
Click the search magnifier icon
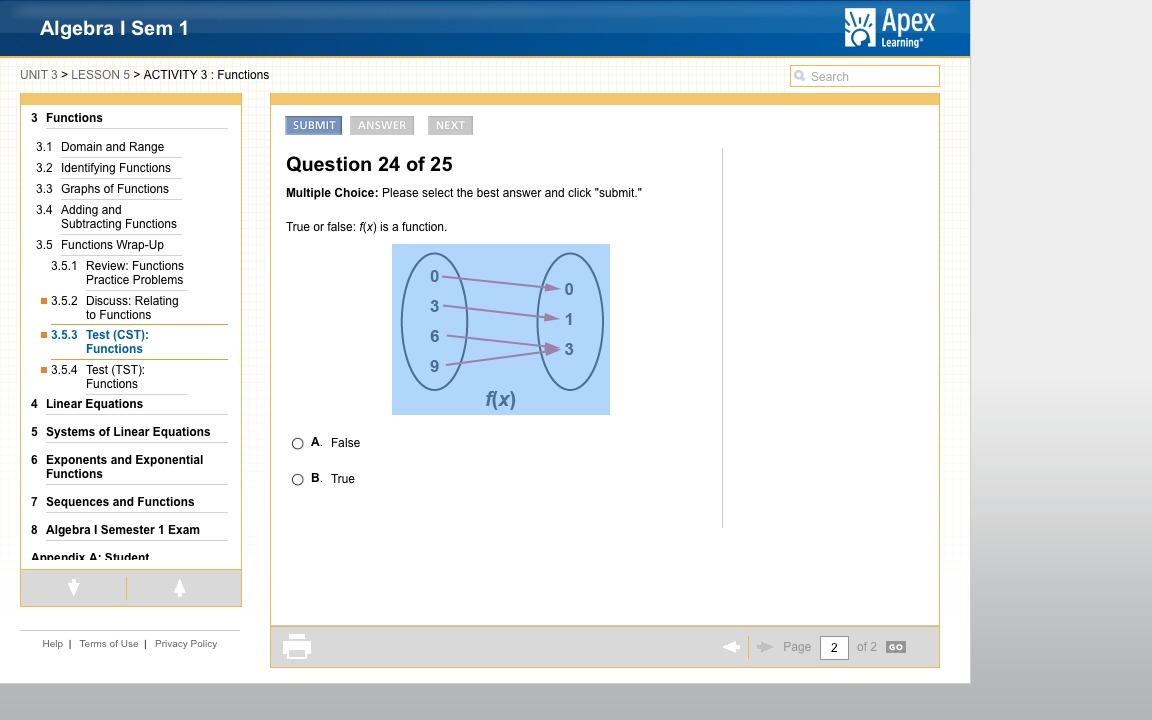[x=799, y=76]
